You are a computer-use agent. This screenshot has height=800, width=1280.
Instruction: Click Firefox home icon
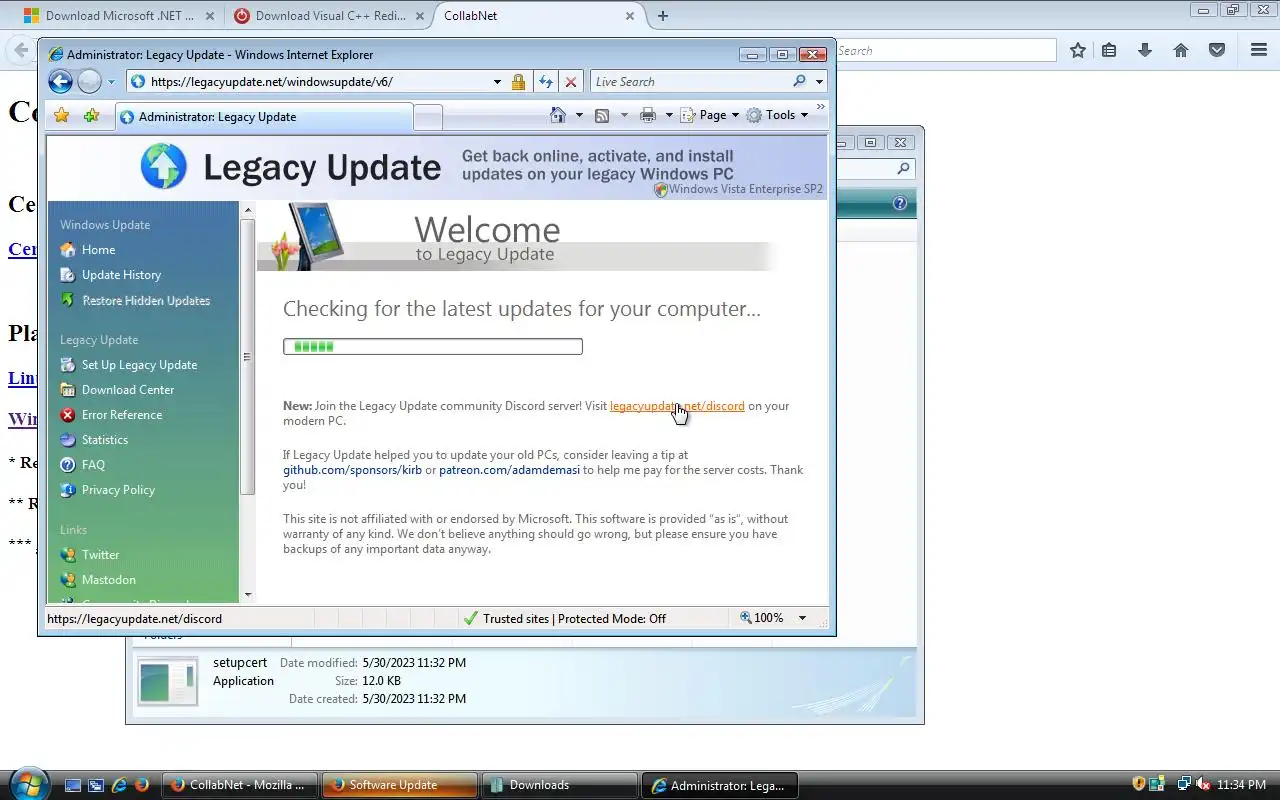coord(1181,50)
